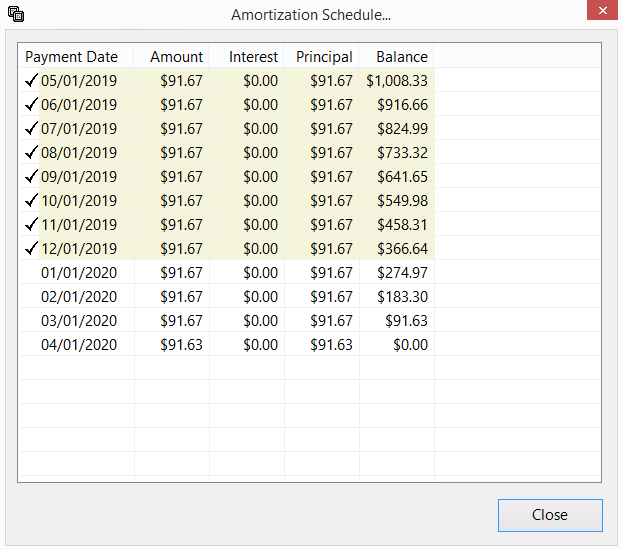Sort by the Payment Date column header

point(72,57)
